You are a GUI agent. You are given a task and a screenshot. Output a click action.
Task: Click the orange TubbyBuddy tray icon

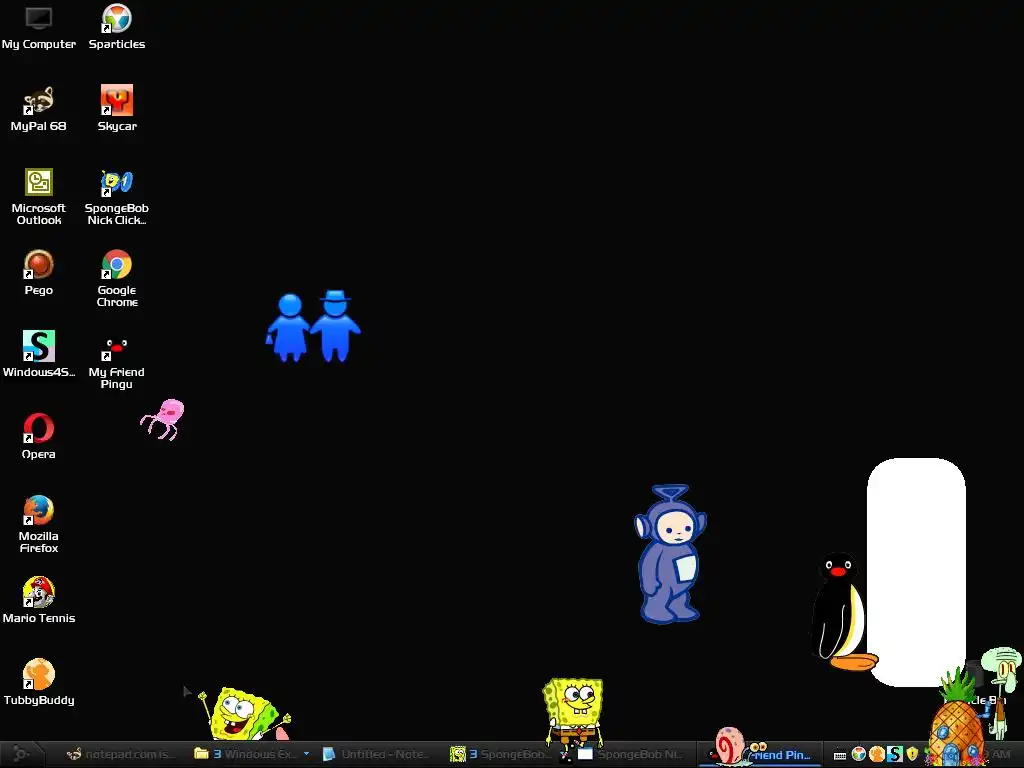877,755
